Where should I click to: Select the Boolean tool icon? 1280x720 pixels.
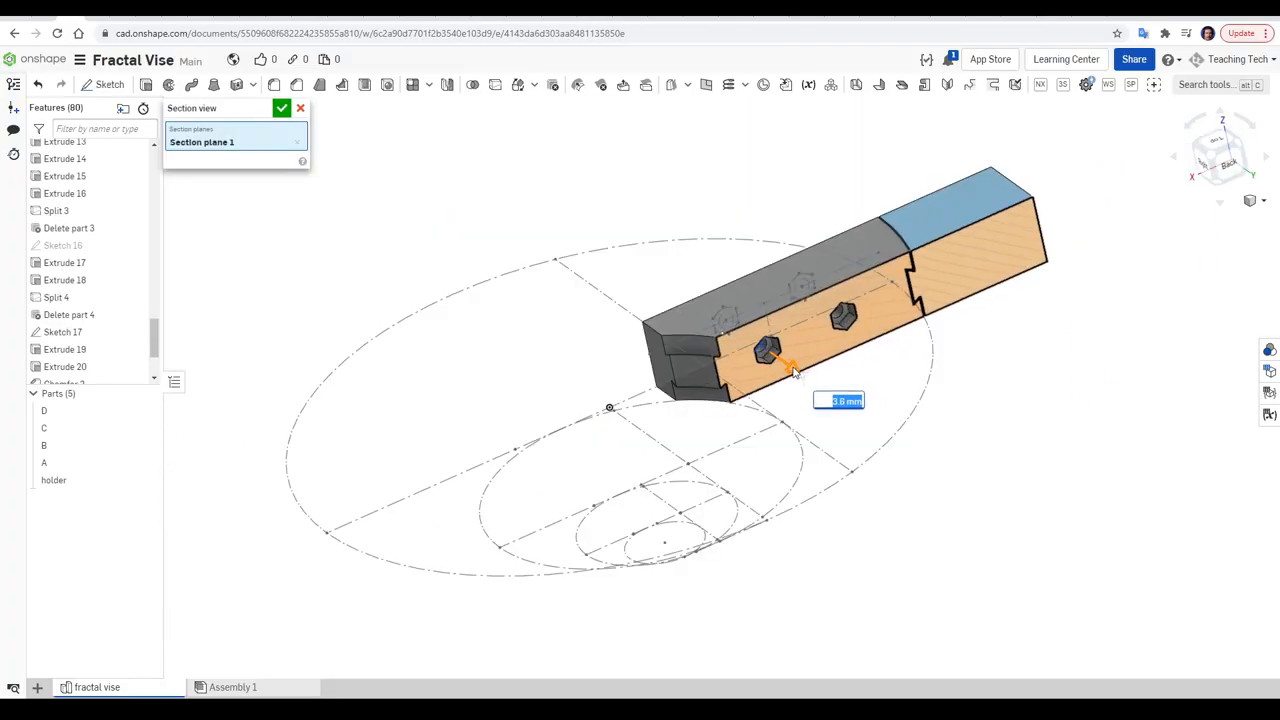pos(472,85)
